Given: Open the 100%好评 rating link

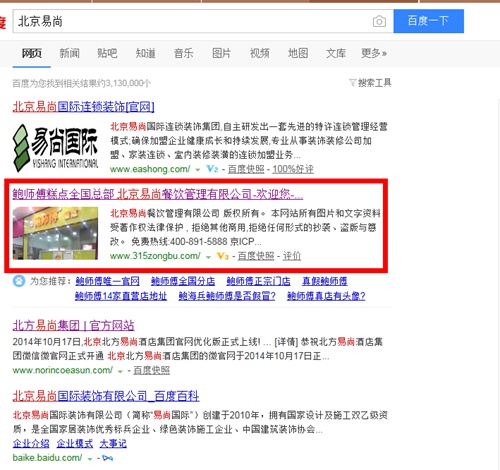Looking at the screenshot, I should 293,169.
